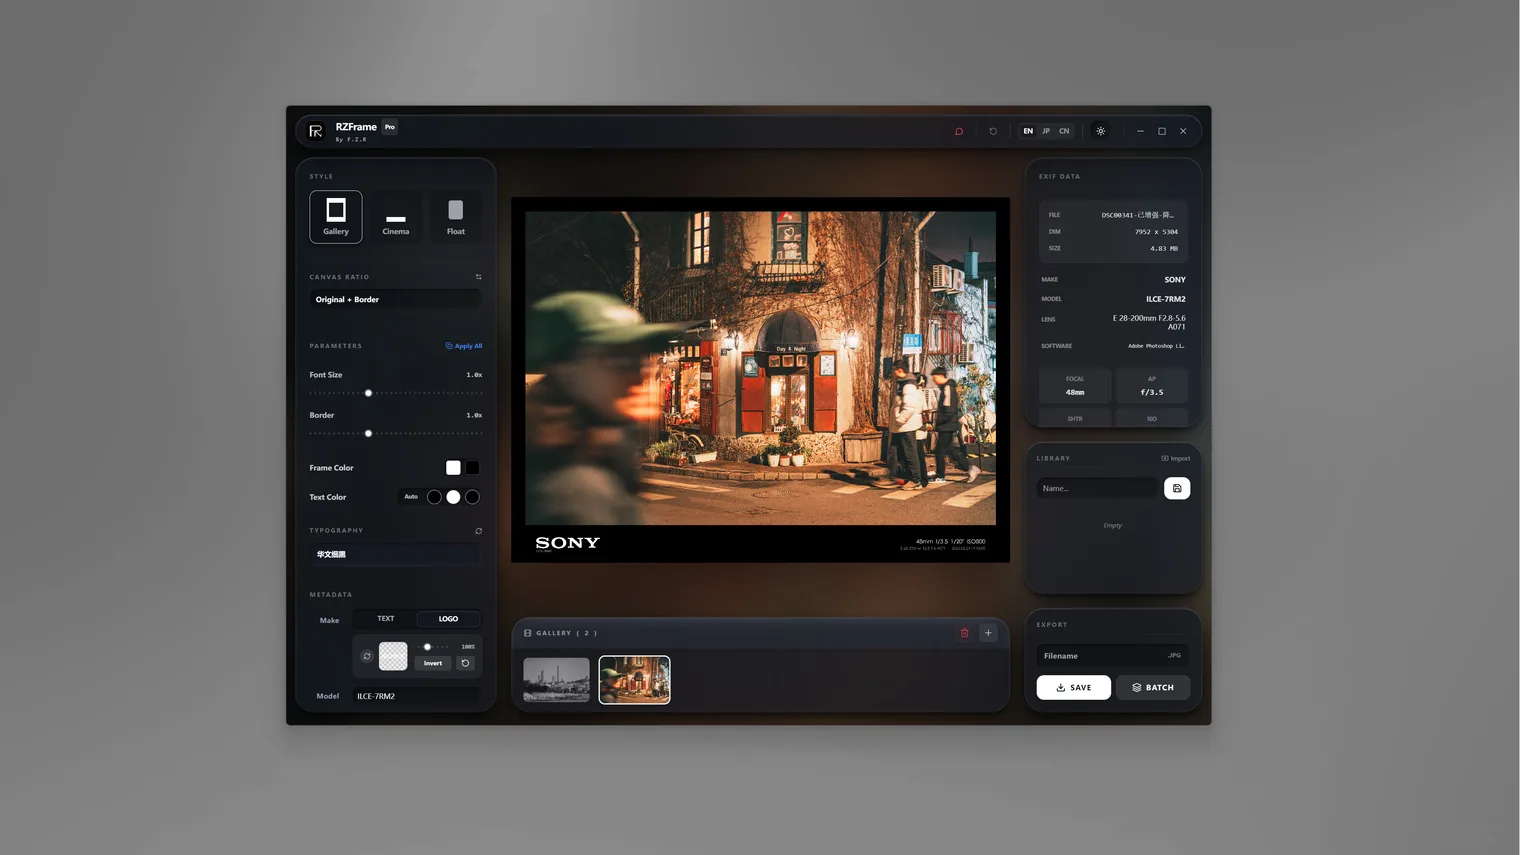Image resolution: width=1520 pixels, height=855 pixels.
Task: Choose the black frame color swatch
Action: [x=472, y=467]
